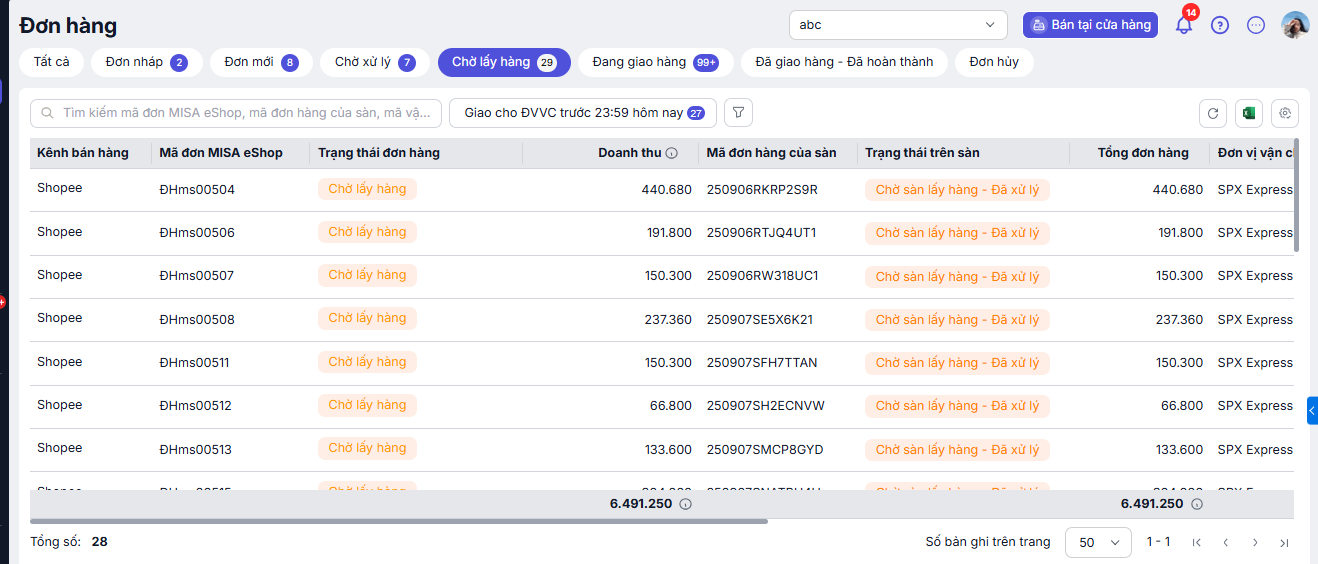The height and width of the screenshot is (564, 1318).
Task: Switch to Đang giao hàng tab
Action: [x=656, y=62]
